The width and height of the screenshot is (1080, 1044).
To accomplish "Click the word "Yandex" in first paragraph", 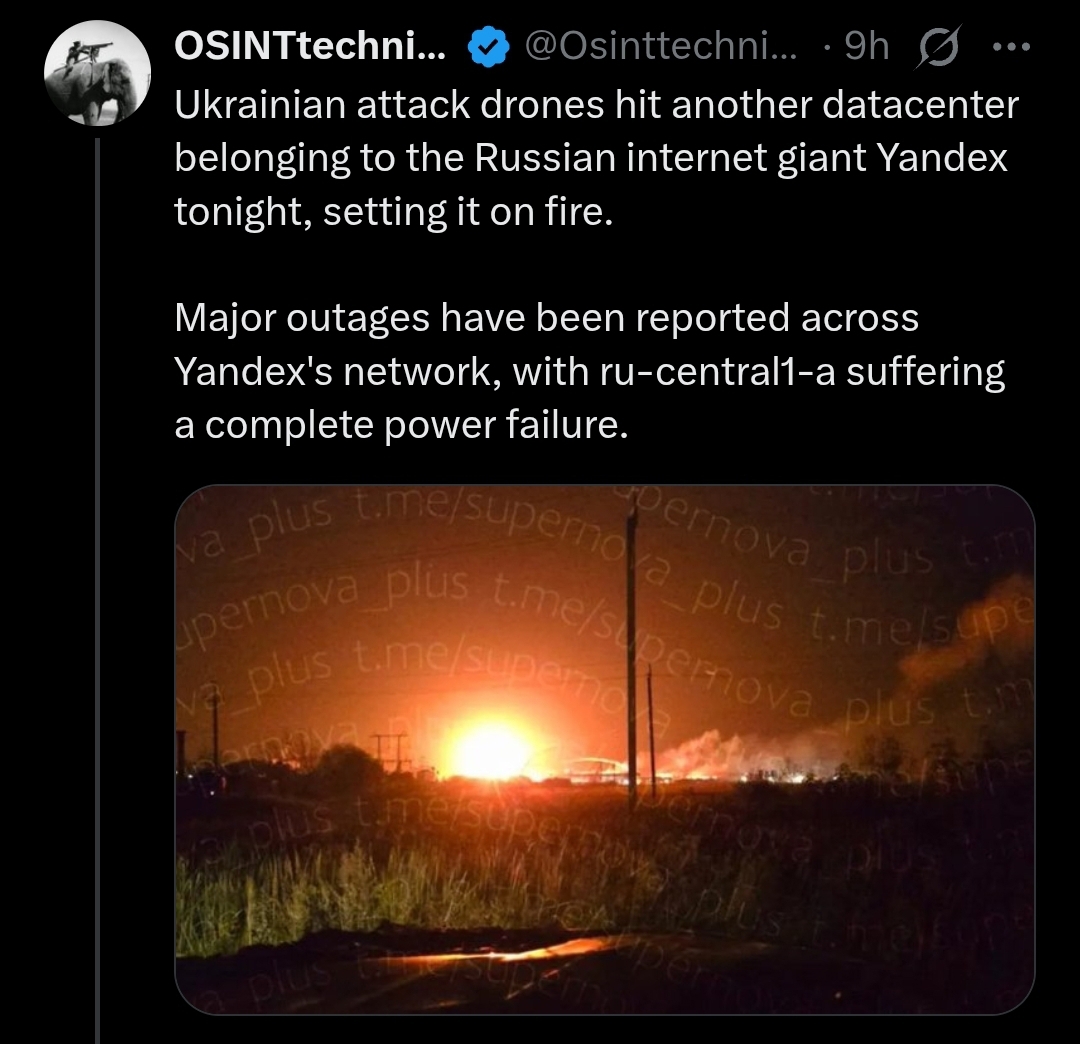I will pyautogui.click(x=942, y=158).
